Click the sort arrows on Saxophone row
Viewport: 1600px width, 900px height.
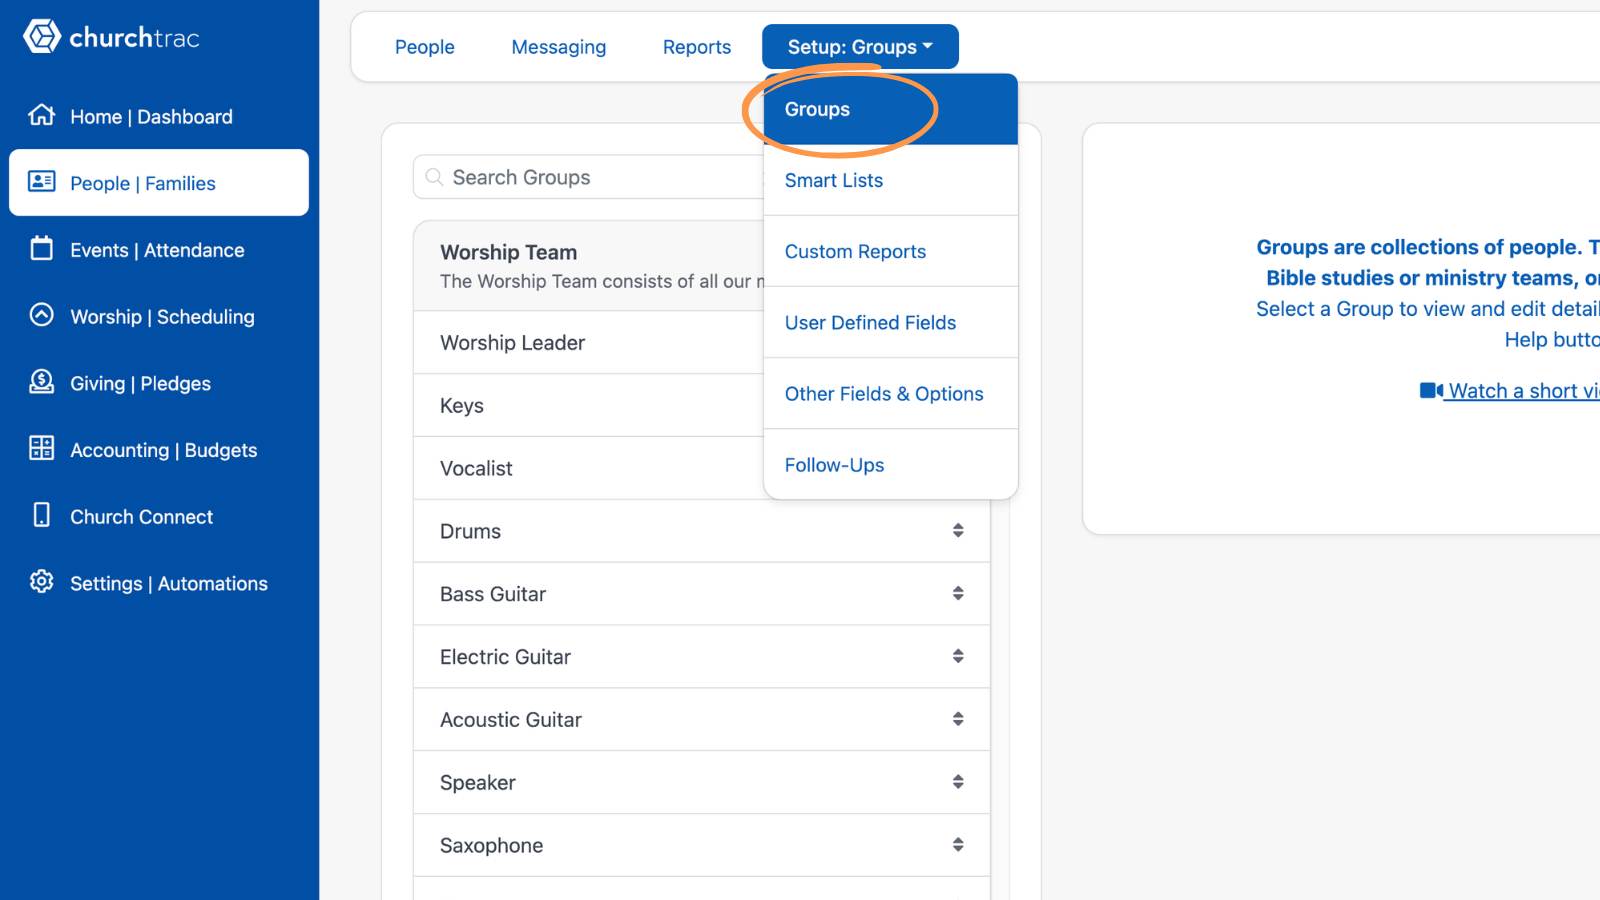click(x=958, y=845)
